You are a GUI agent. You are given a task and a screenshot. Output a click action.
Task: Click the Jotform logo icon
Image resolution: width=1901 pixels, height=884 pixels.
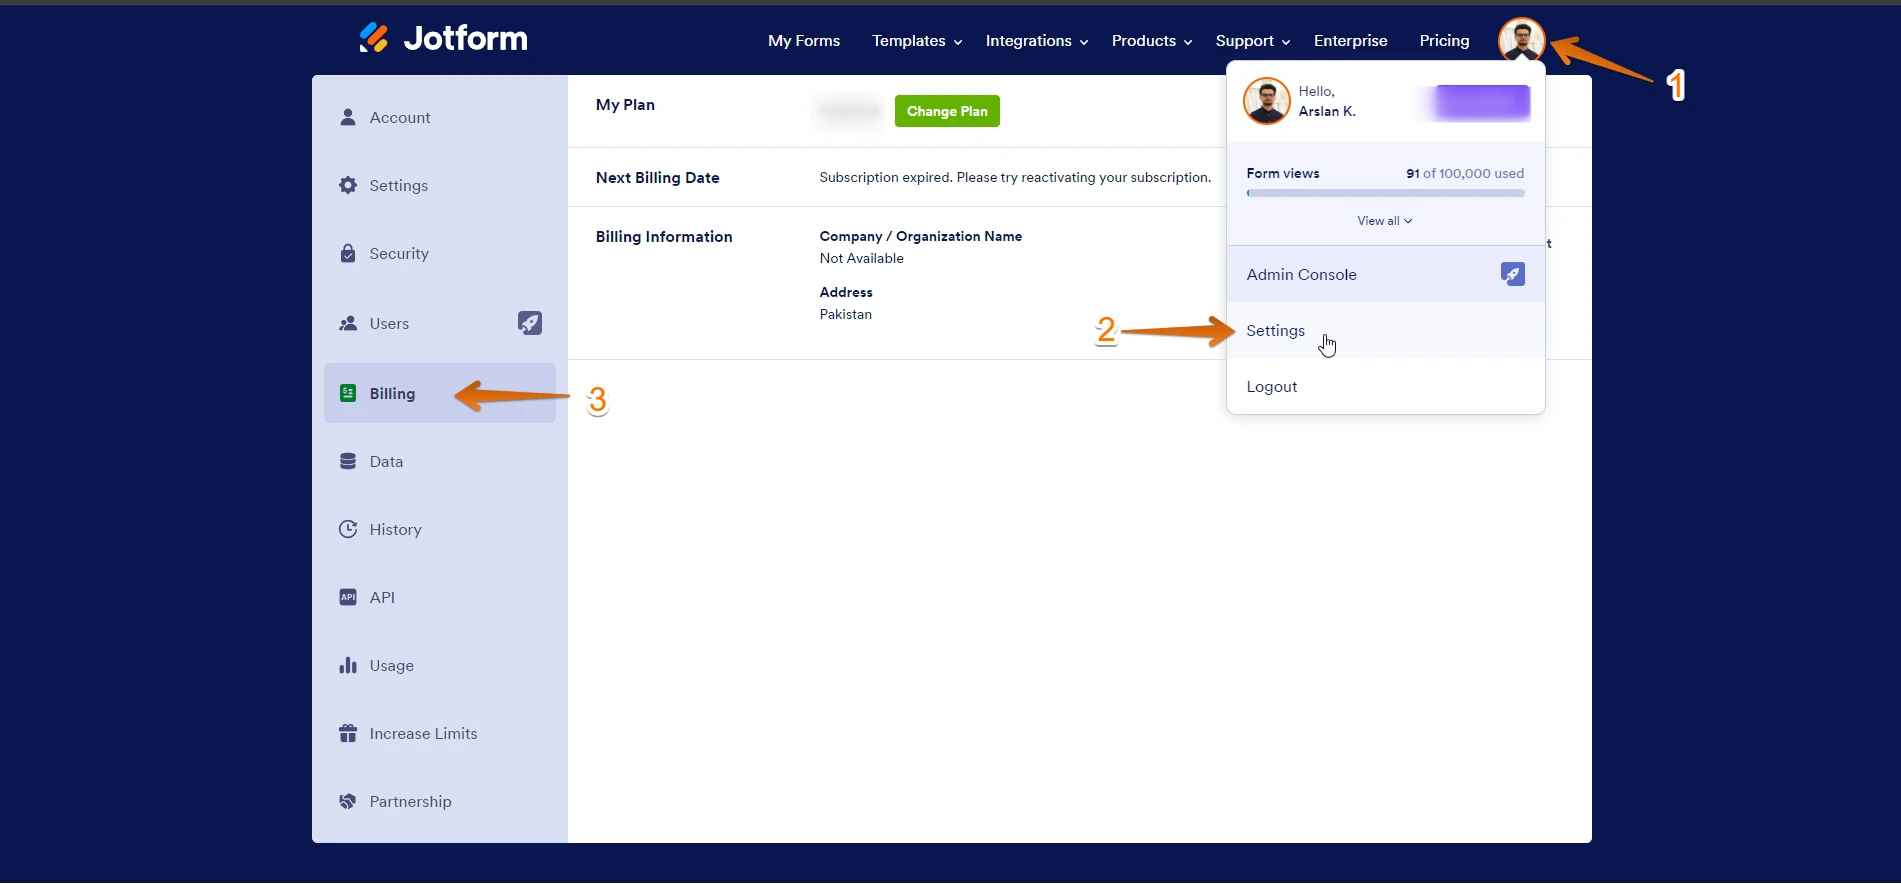coord(374,38)
